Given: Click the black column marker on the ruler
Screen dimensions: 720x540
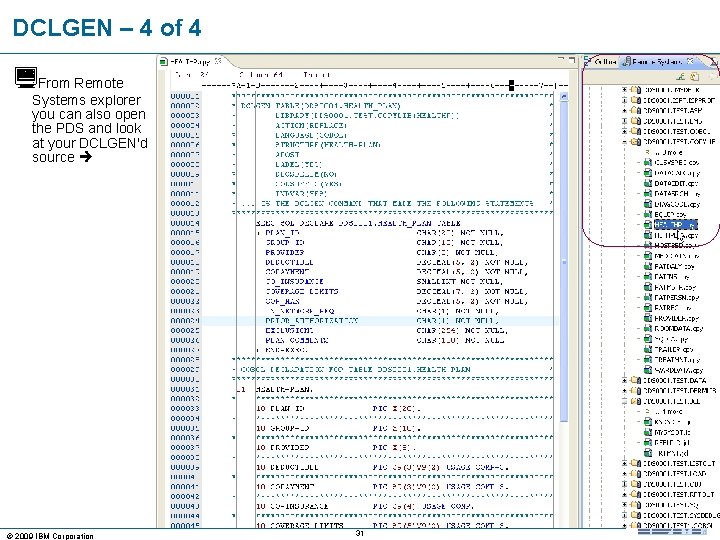Looking at the screenshot, I should (511, 85).
